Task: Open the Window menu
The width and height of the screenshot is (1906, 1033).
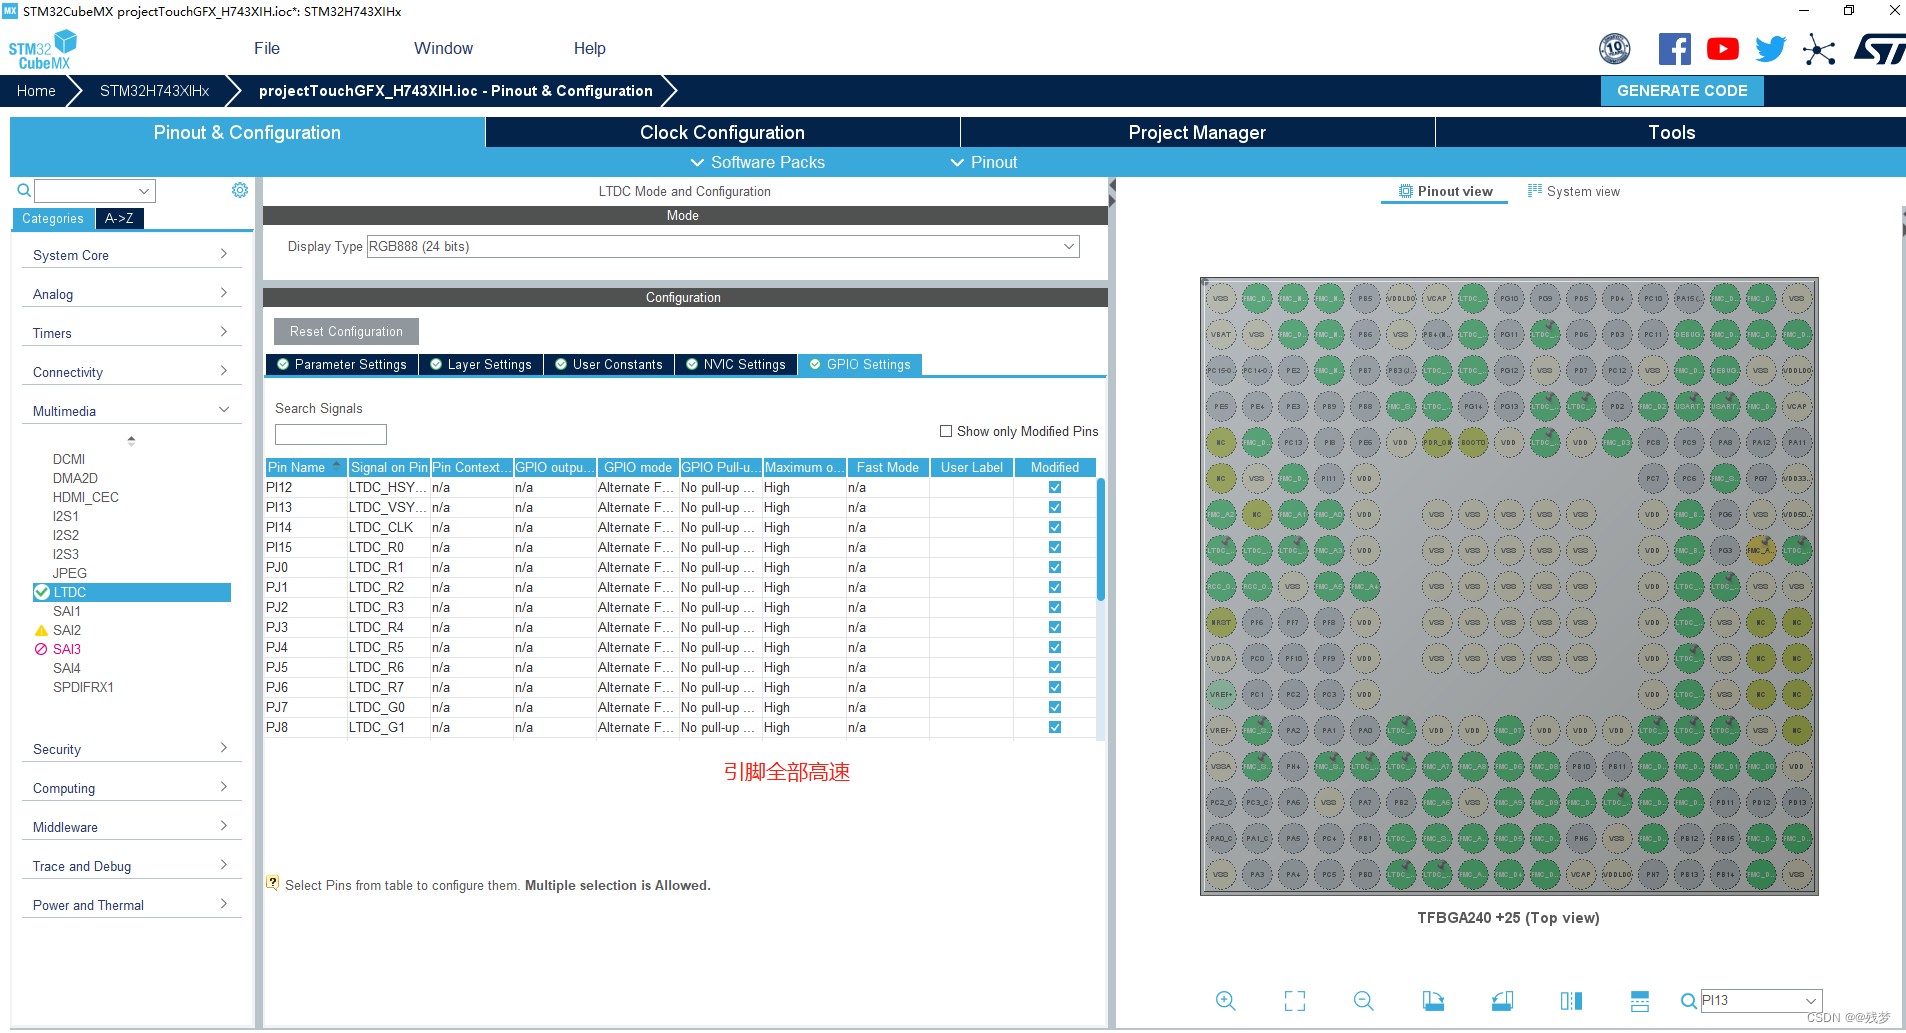Action: 443,49
